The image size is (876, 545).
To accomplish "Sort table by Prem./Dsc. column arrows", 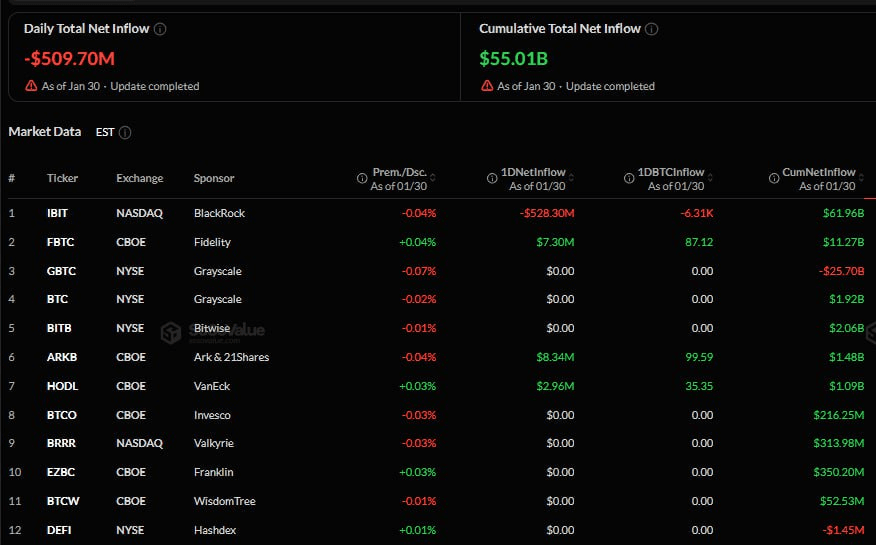I will click(433, 178).
